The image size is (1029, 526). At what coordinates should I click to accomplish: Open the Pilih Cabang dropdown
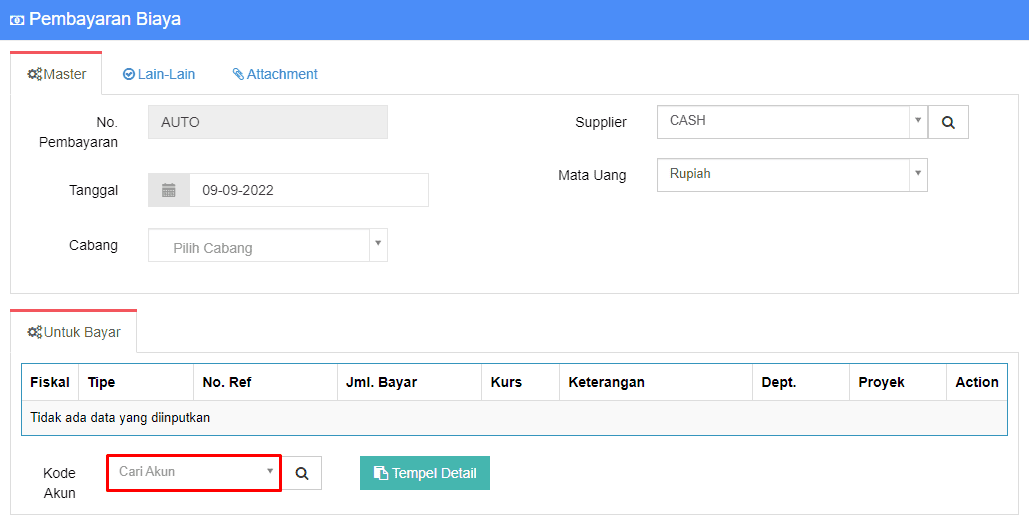(x=267, y=246)
